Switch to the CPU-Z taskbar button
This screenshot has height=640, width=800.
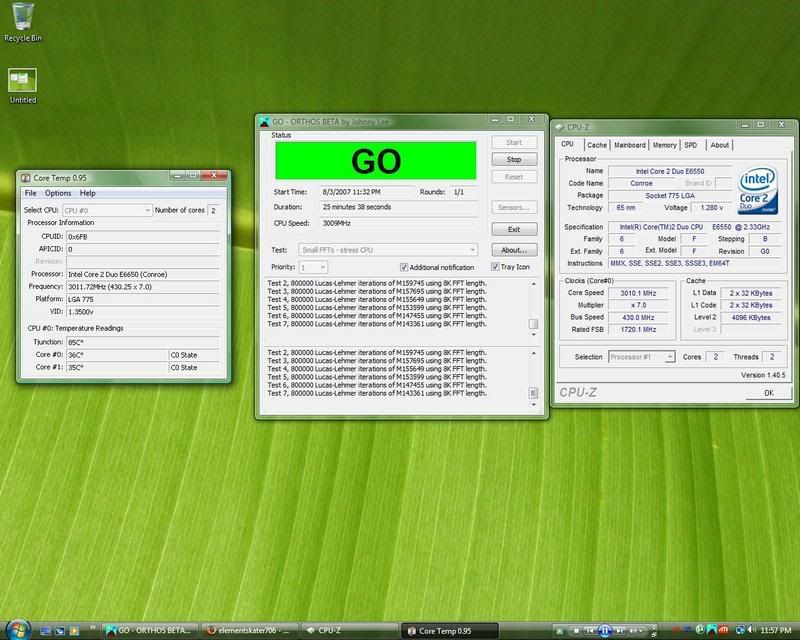pos(345,630)
